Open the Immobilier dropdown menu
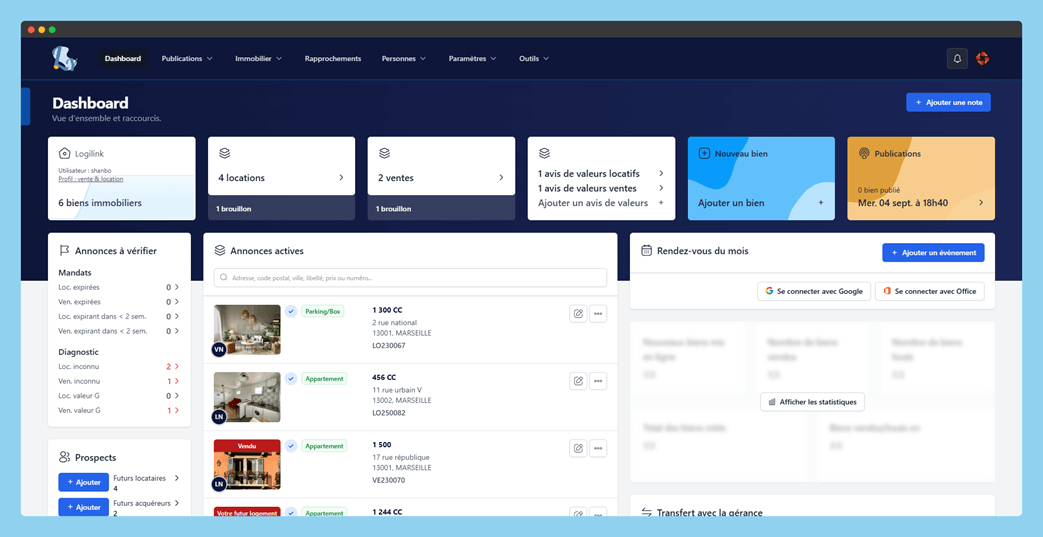 point(259,59)
